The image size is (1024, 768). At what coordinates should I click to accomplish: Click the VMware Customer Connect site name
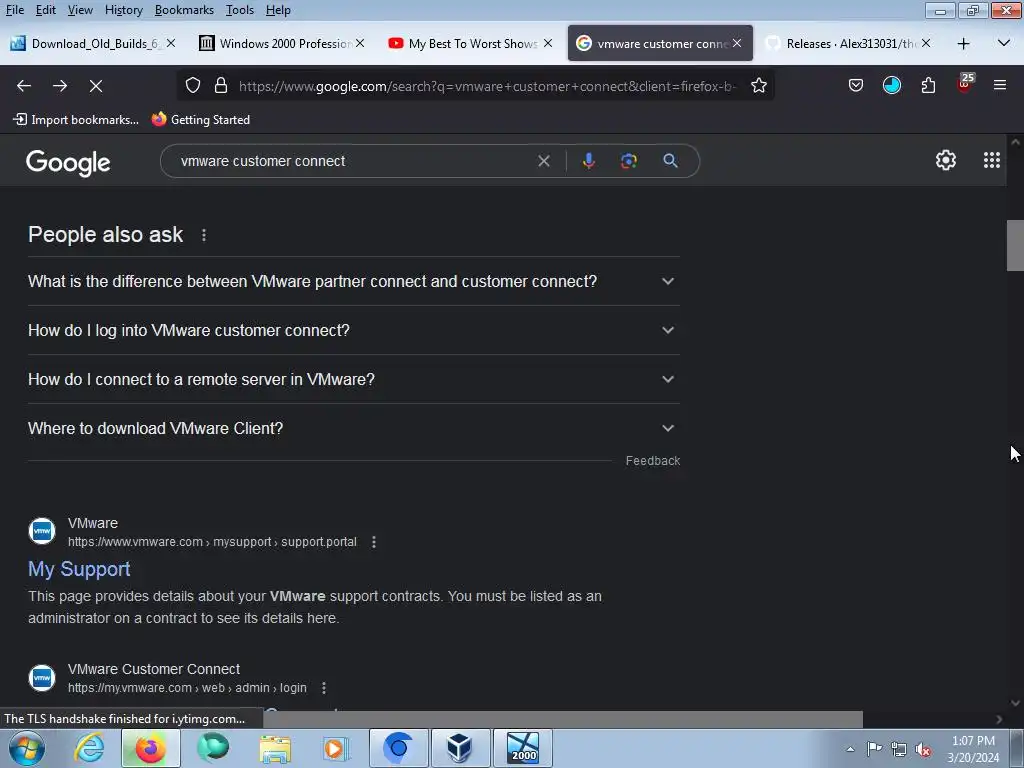coord(153,669)
